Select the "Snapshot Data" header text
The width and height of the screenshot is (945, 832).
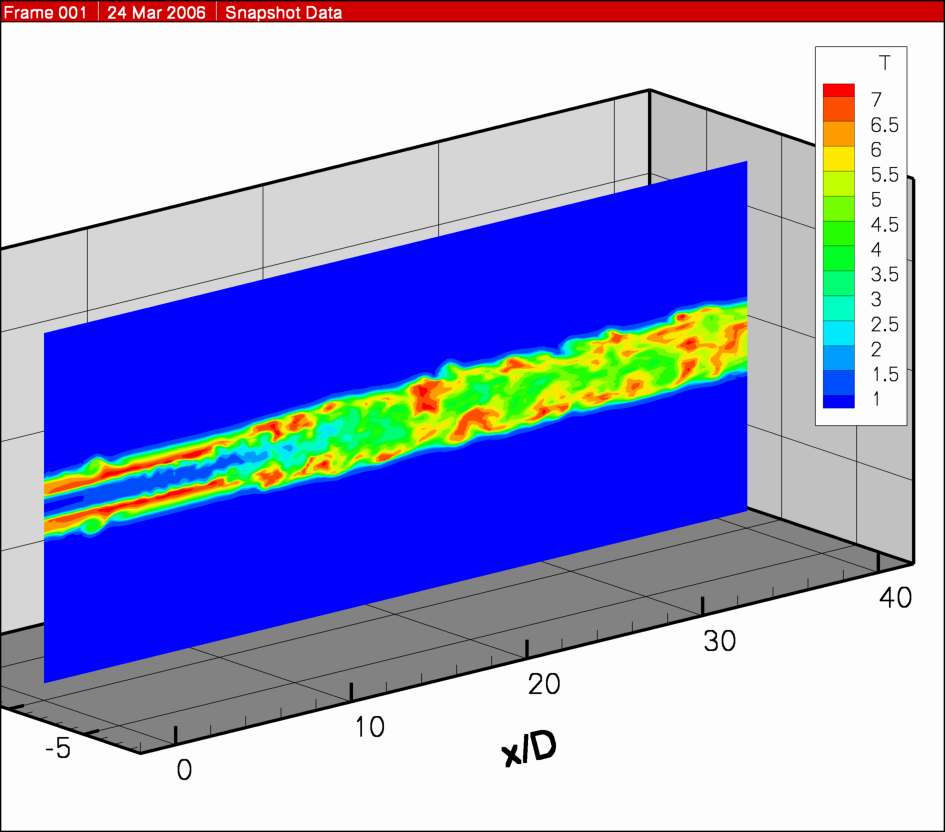(x=282, y=13)
